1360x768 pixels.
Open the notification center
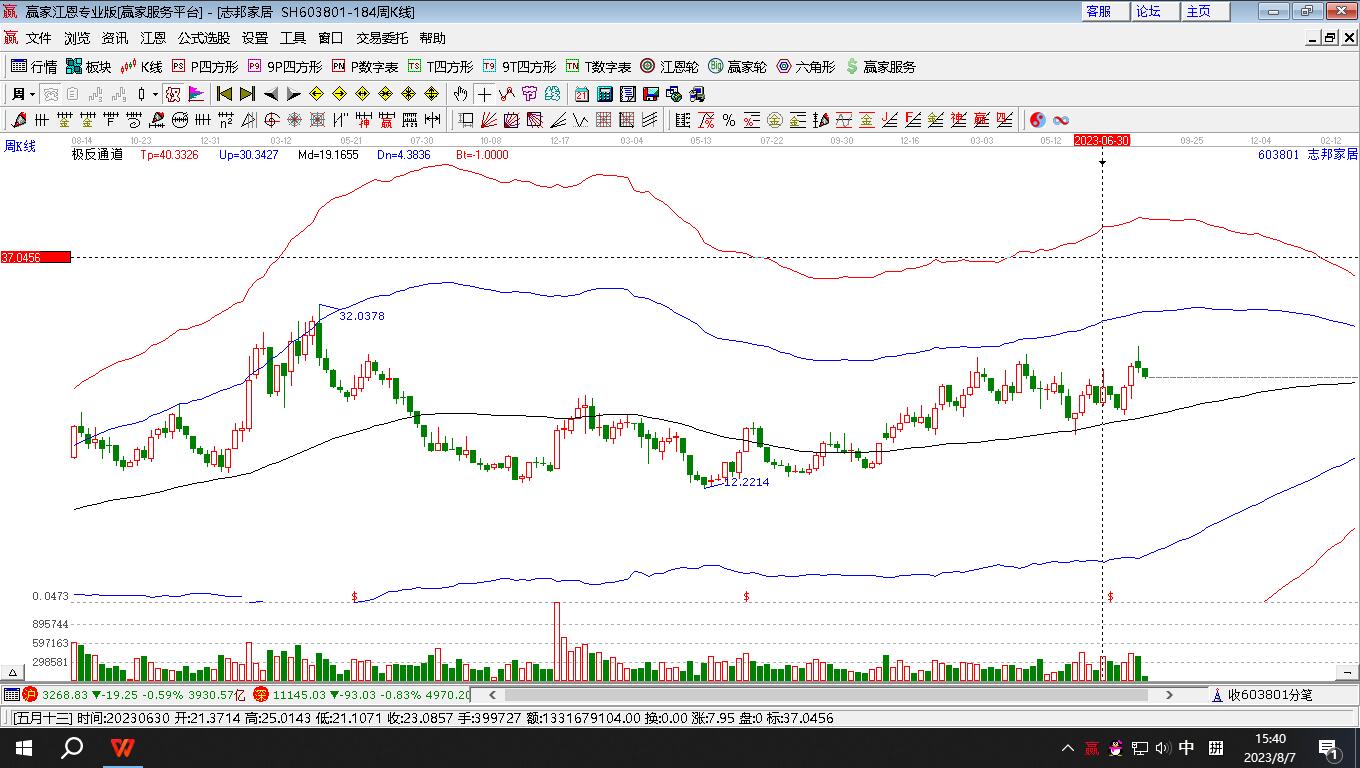pos(1329,748)
